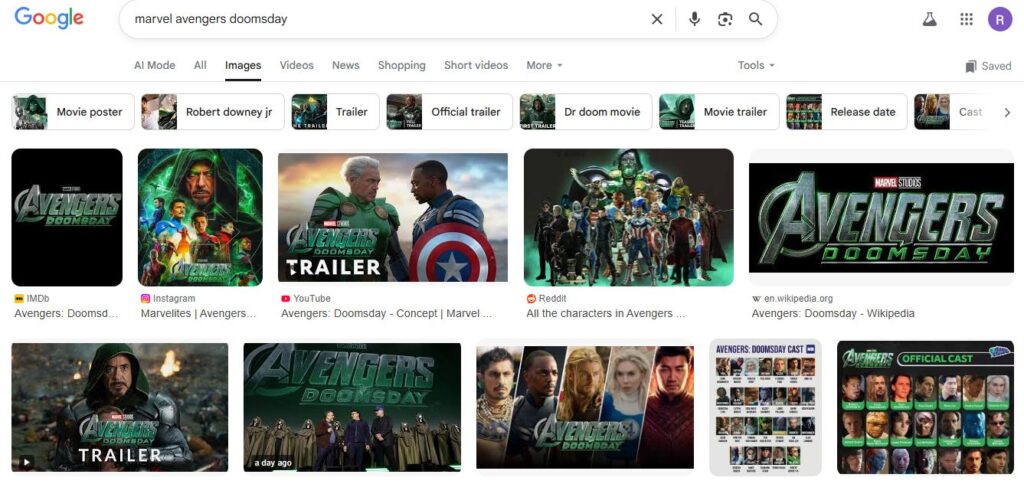Viewport: 1024px width, 484px height.
Task: Click the IMDb source name
Action: tap(38, 298)
